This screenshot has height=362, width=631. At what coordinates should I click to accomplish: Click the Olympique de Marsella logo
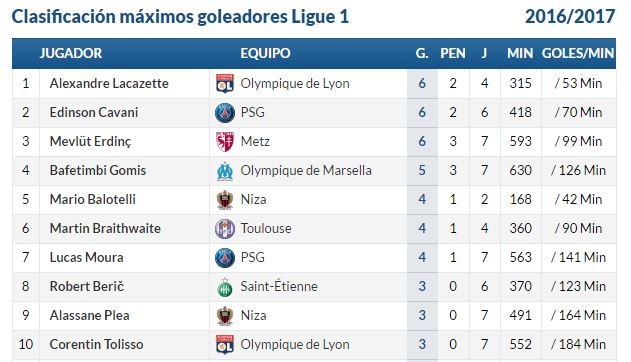pyautogui.click(x=225, y=171)
